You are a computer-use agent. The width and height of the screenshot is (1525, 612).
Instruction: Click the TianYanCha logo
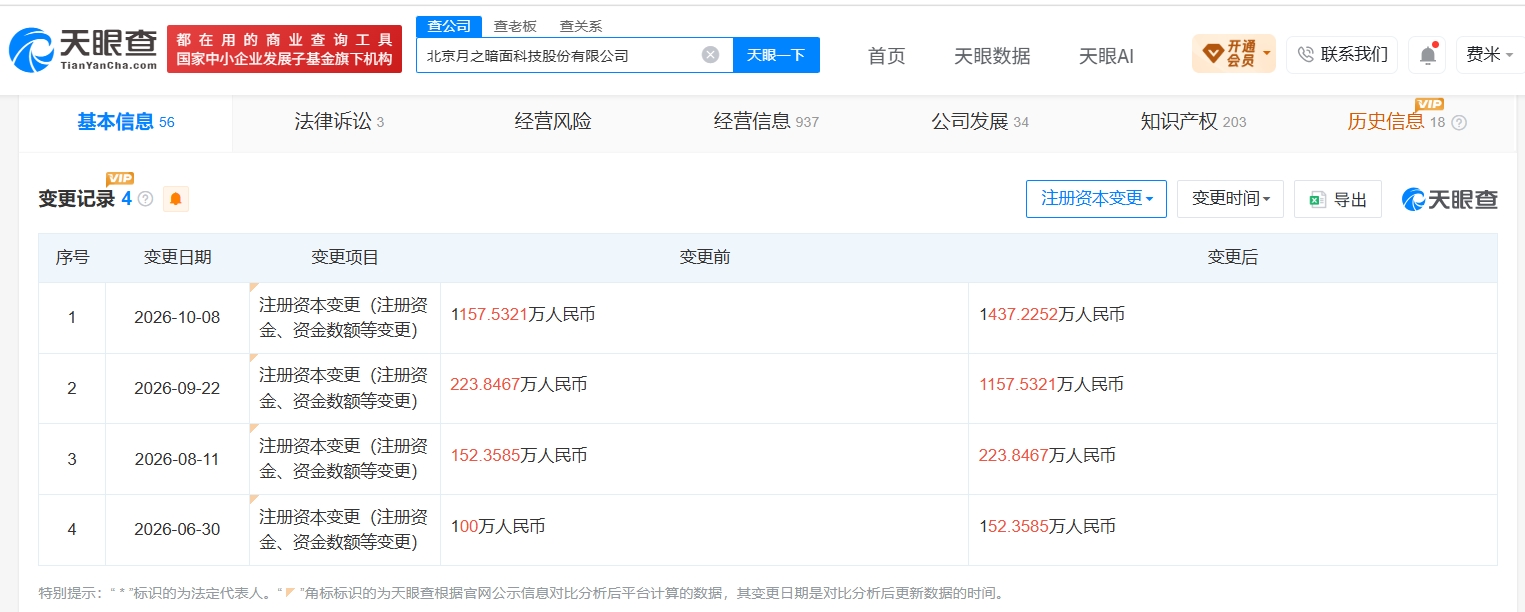click(84, 50)
